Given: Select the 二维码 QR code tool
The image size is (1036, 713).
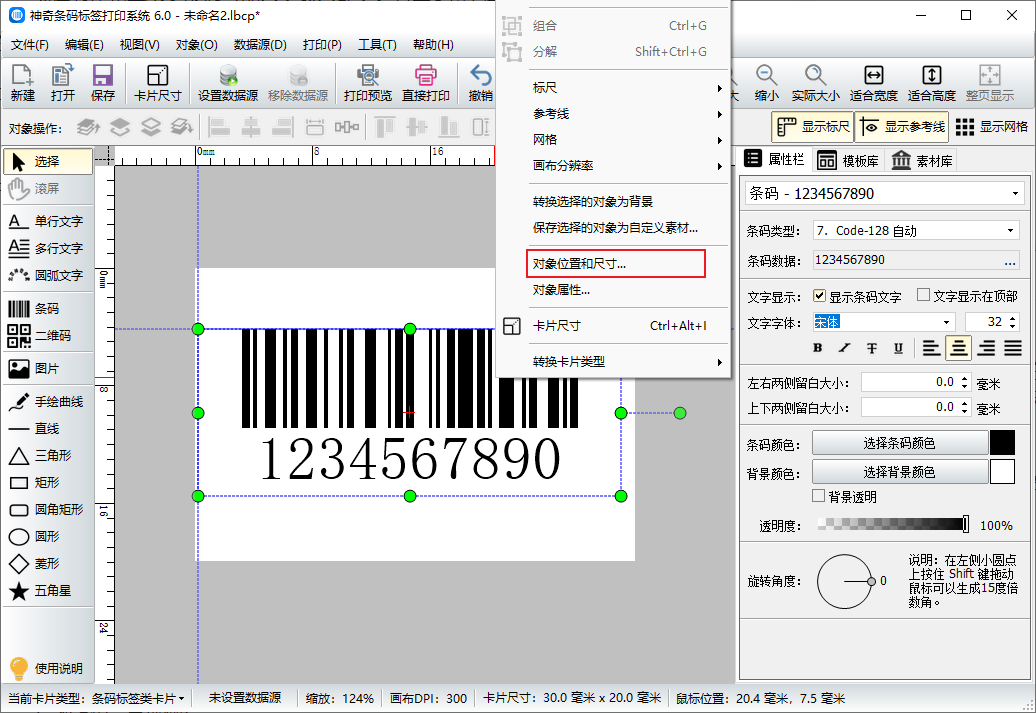Looking at the screenshot, I should point(48,336).
